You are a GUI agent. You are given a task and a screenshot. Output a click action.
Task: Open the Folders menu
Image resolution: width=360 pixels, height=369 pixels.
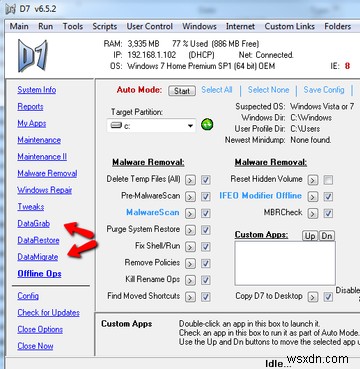[x=337, y=26]
